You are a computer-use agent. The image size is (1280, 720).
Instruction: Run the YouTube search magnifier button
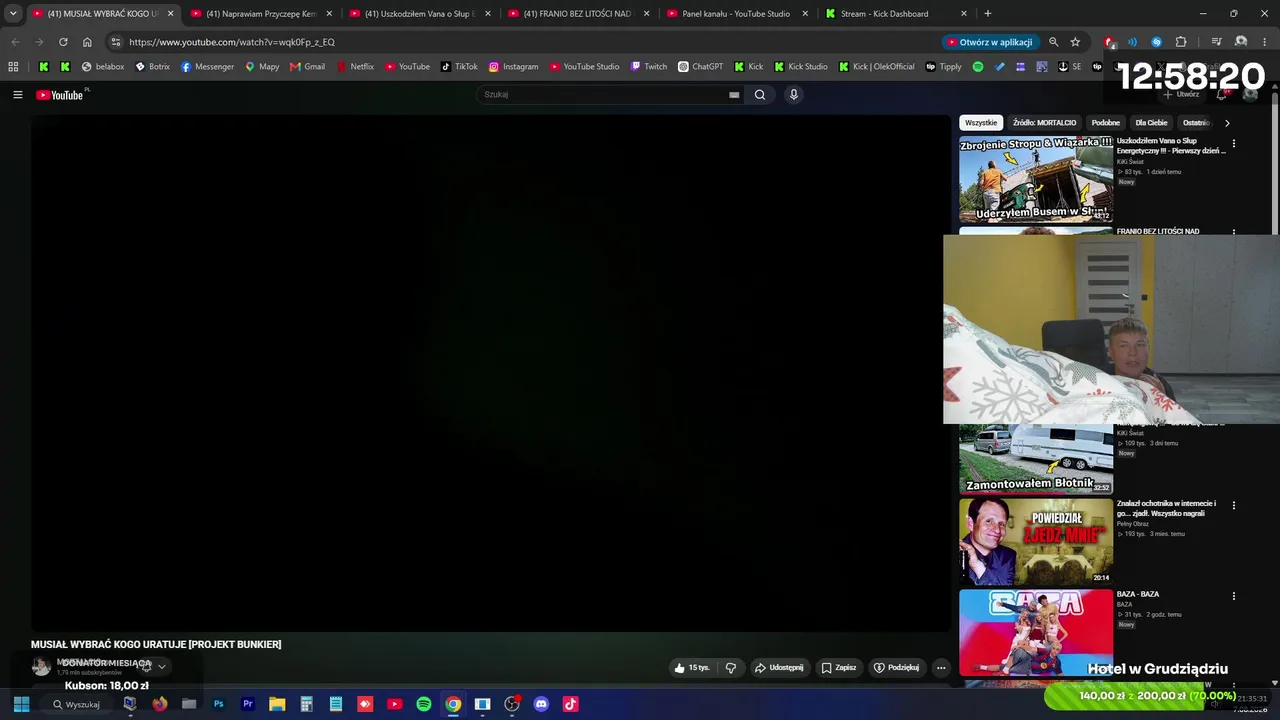click(x=760, y=95)
